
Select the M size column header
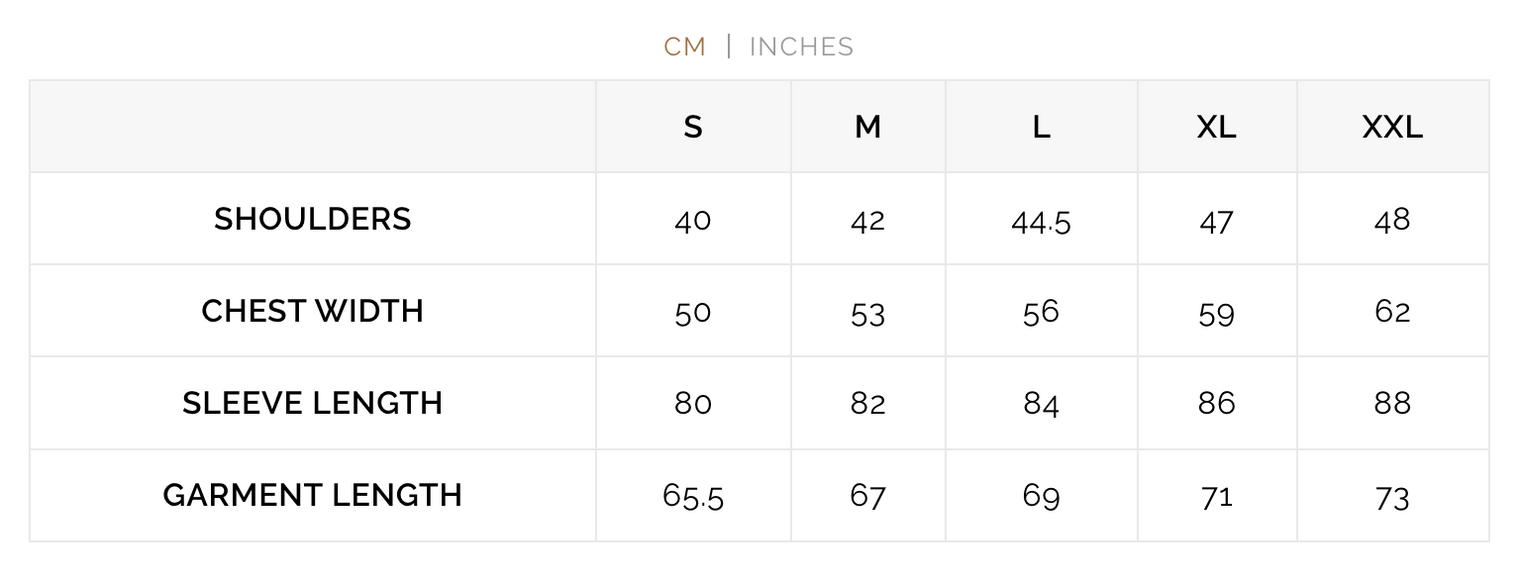click(868, 127)
